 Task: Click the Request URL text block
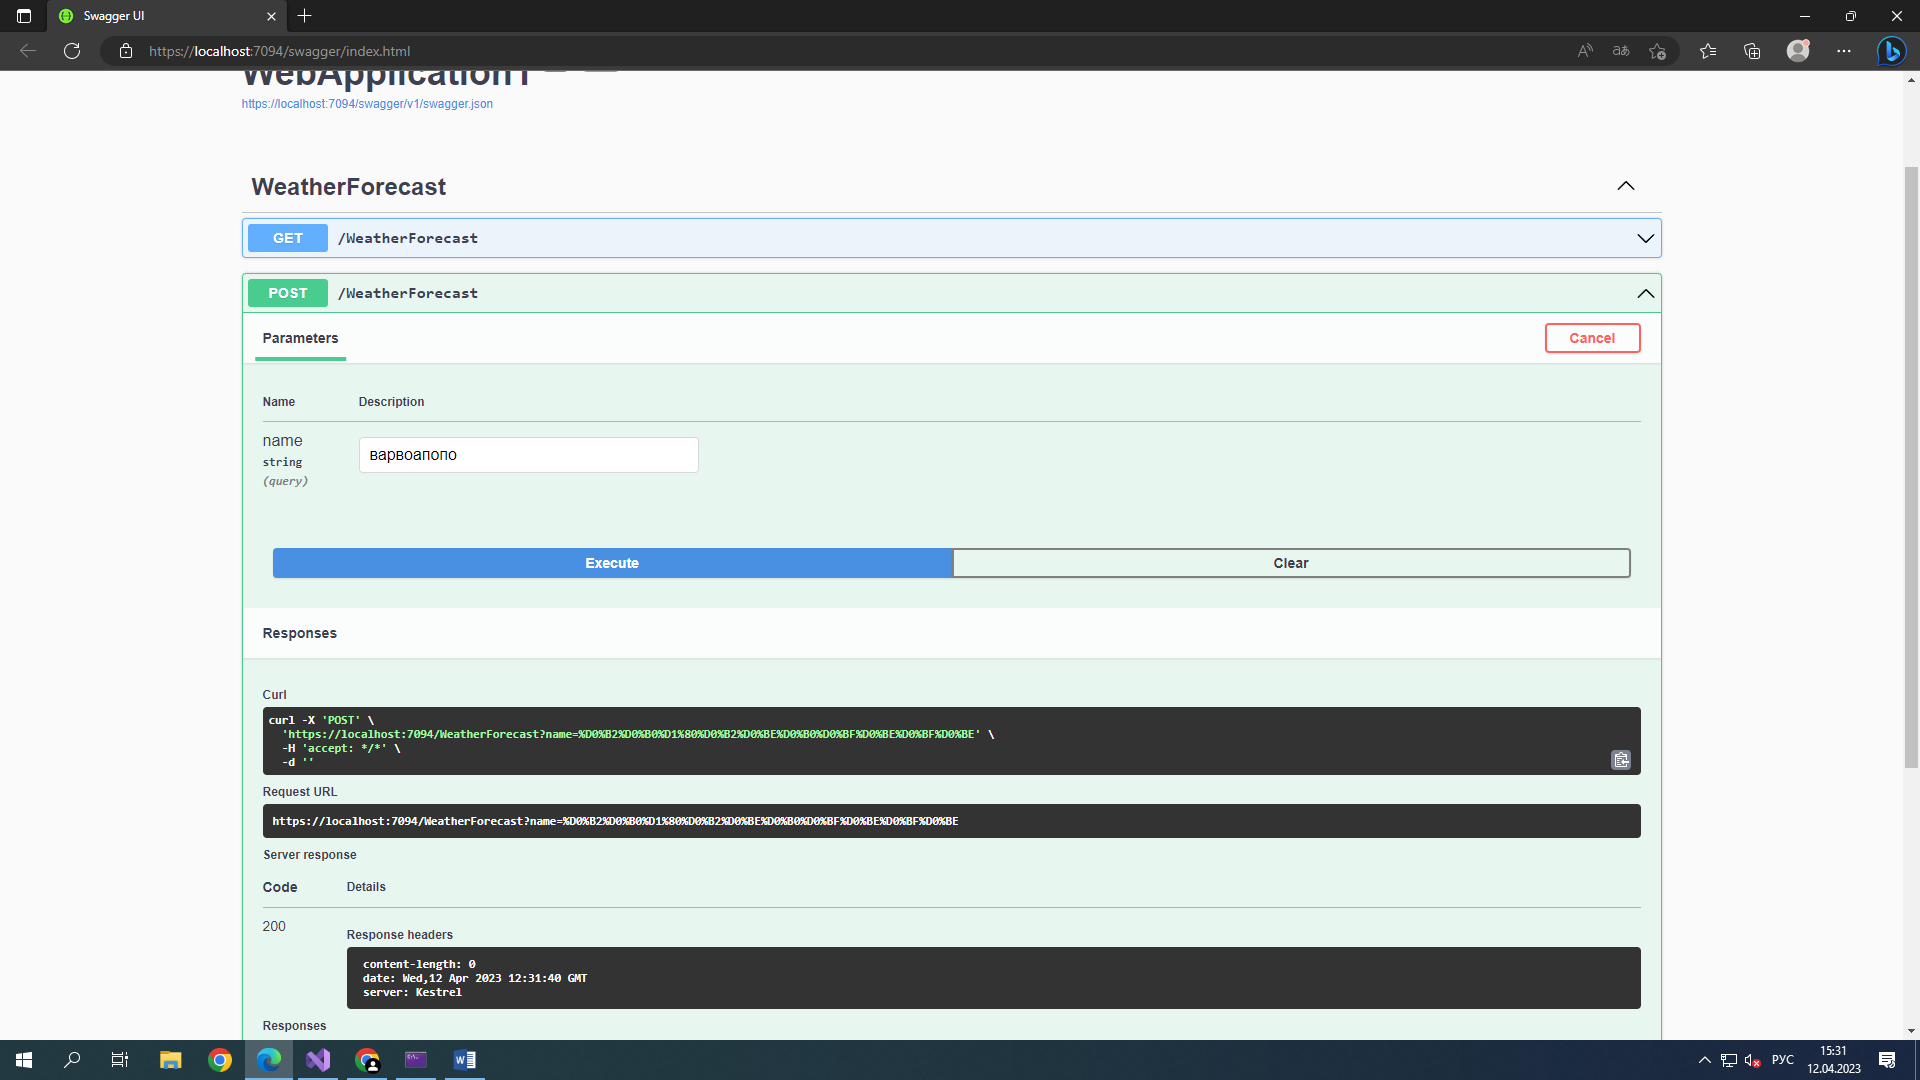951,821
